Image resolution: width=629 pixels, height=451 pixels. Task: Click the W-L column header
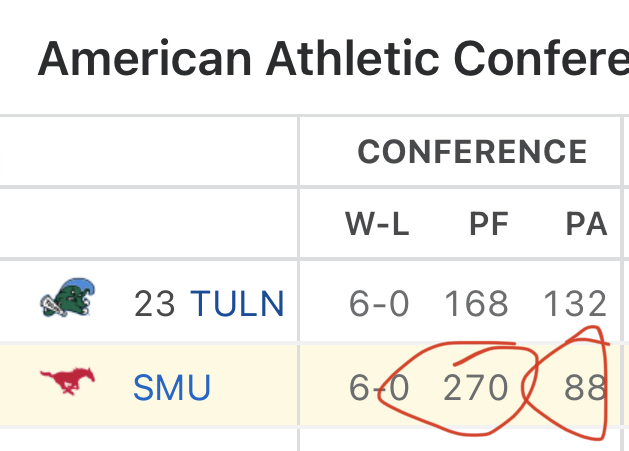tap(377, 224)
